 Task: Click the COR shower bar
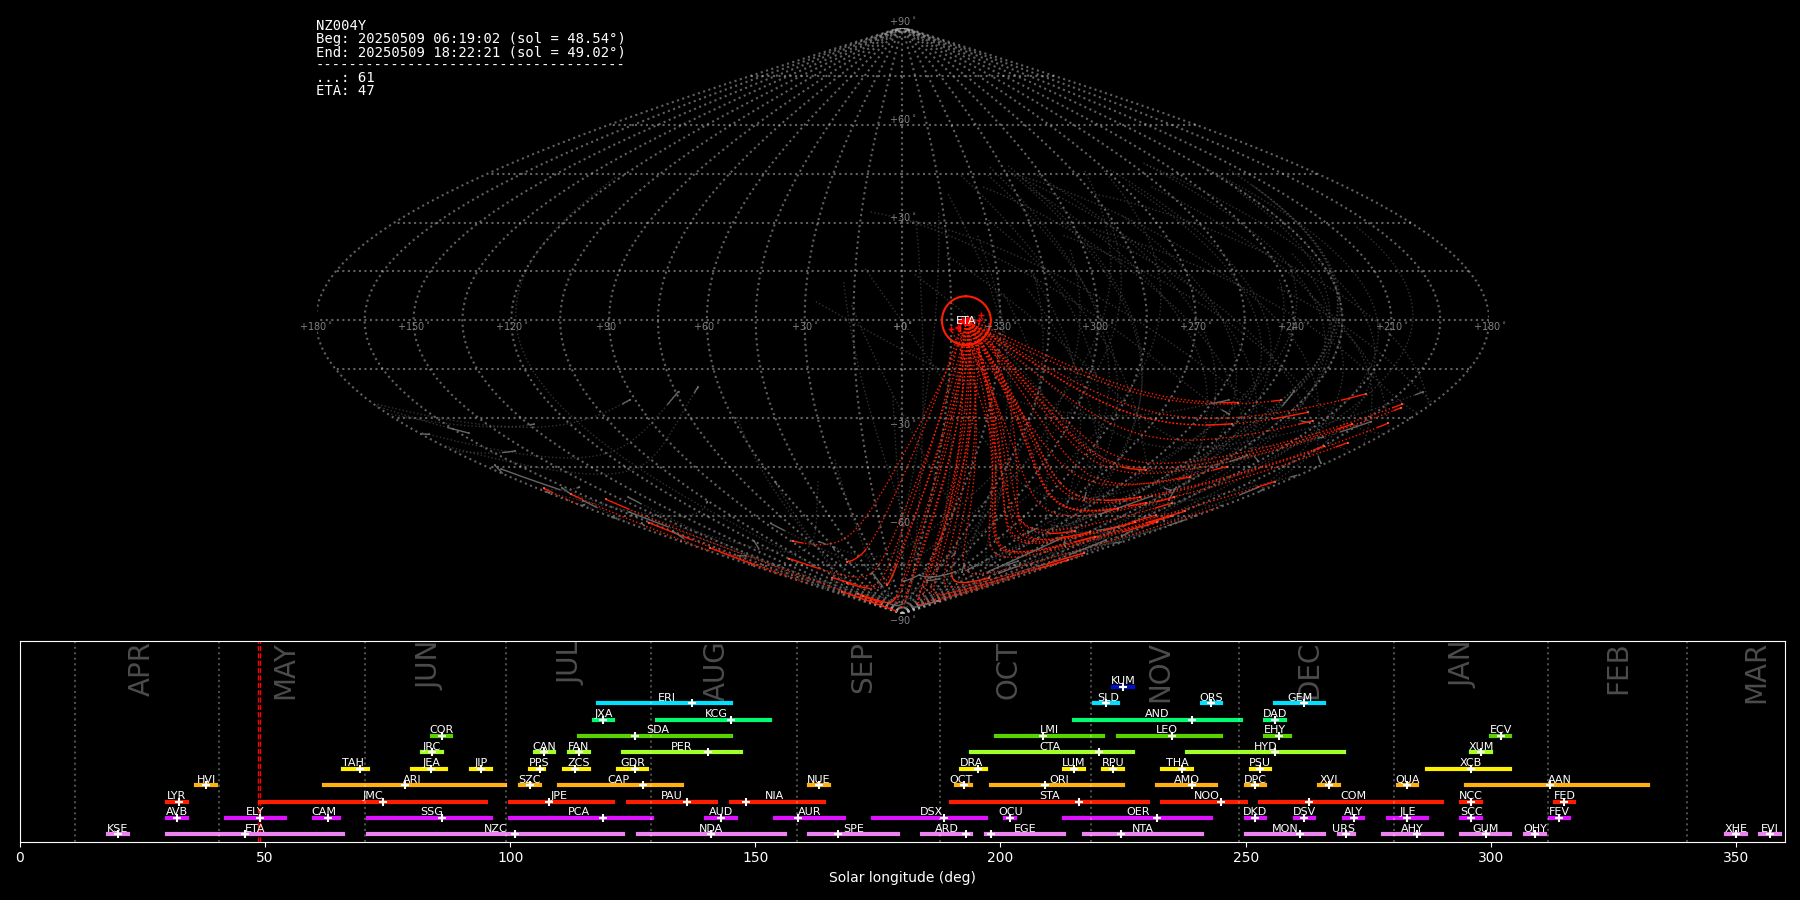pos(441,736)
